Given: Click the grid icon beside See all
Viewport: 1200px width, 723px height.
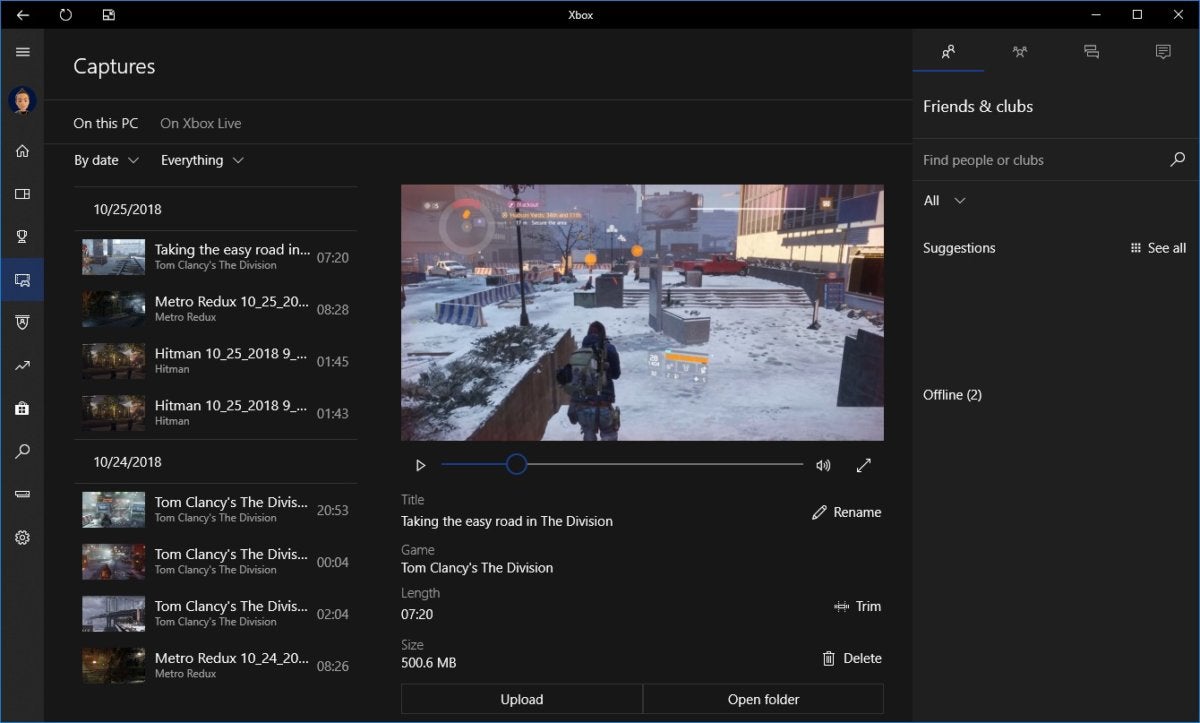Looking at the screenshot, I should click(1135, 248).
